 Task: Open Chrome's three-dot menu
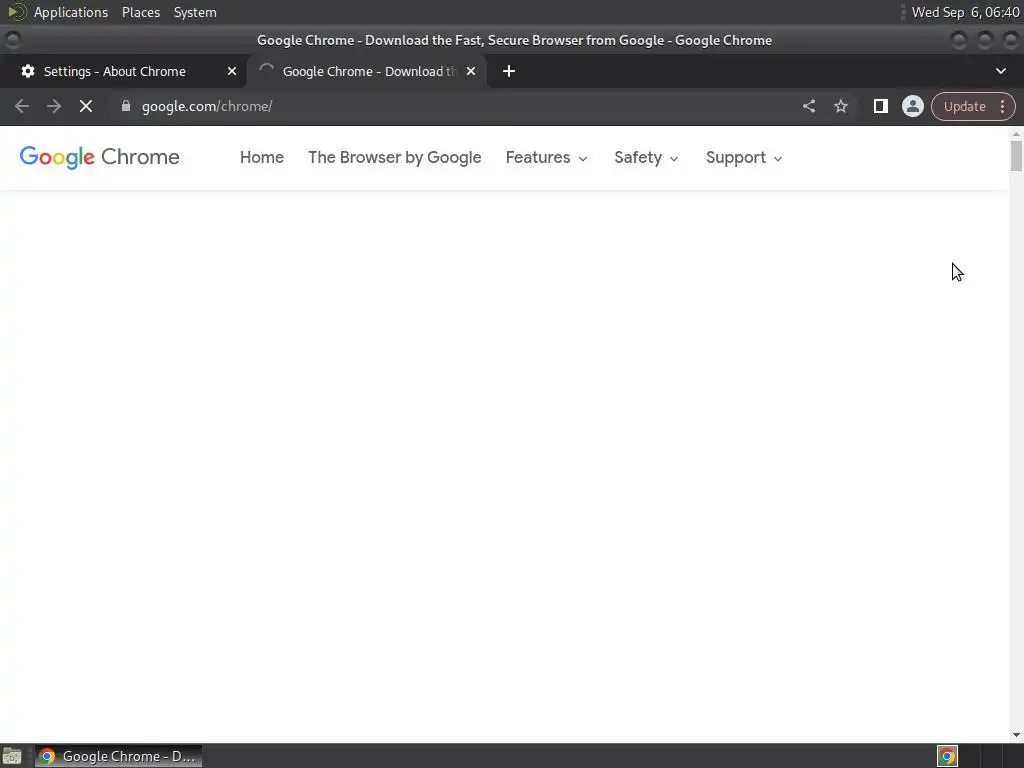[x=1002, y=106]
